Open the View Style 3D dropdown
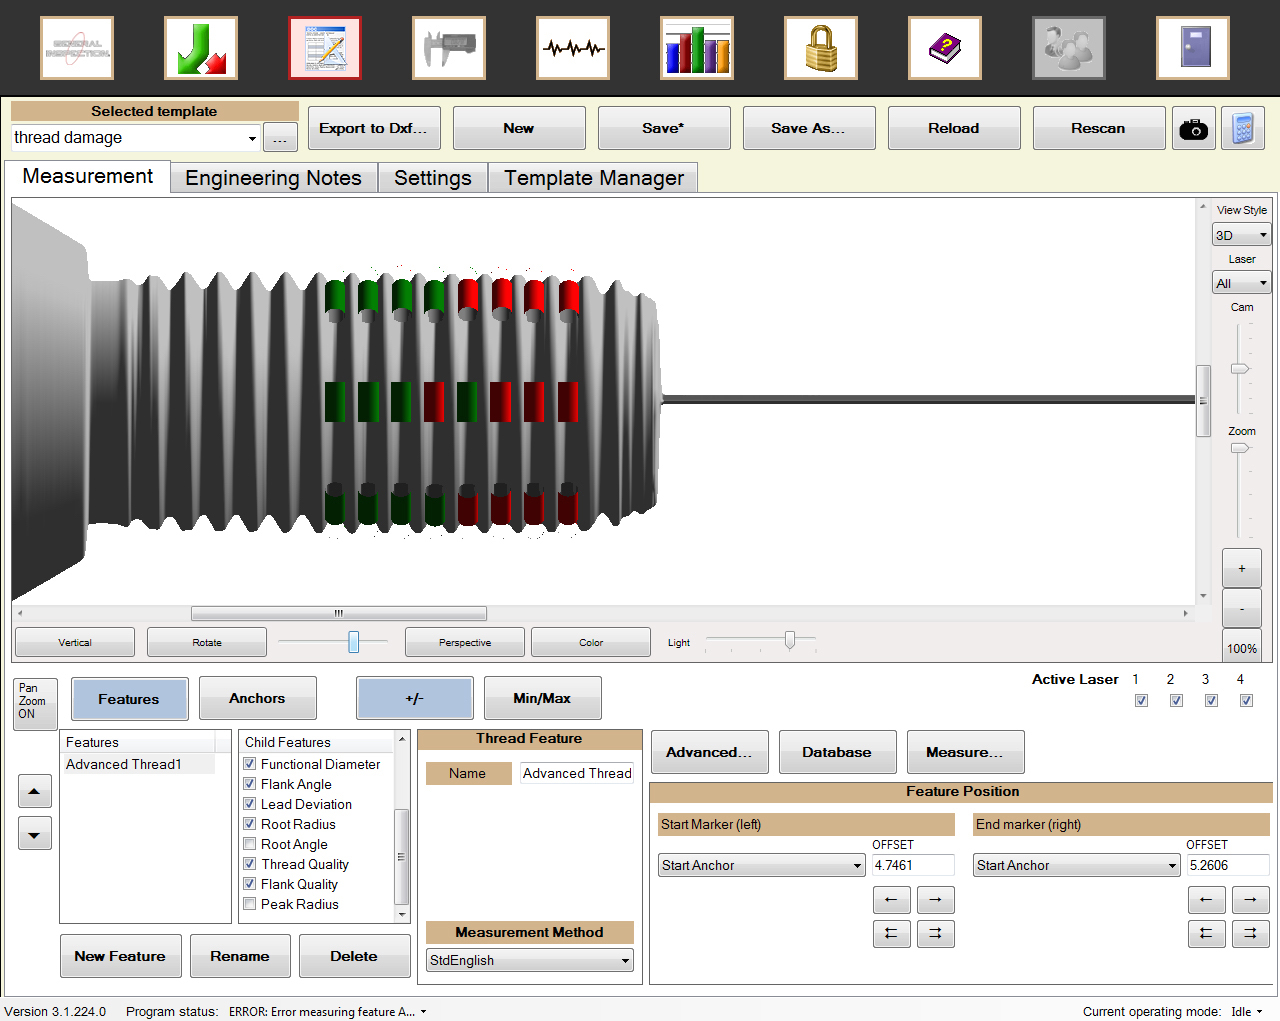The width and height of the screenshot is (1280, 1021). point(1241,235)
